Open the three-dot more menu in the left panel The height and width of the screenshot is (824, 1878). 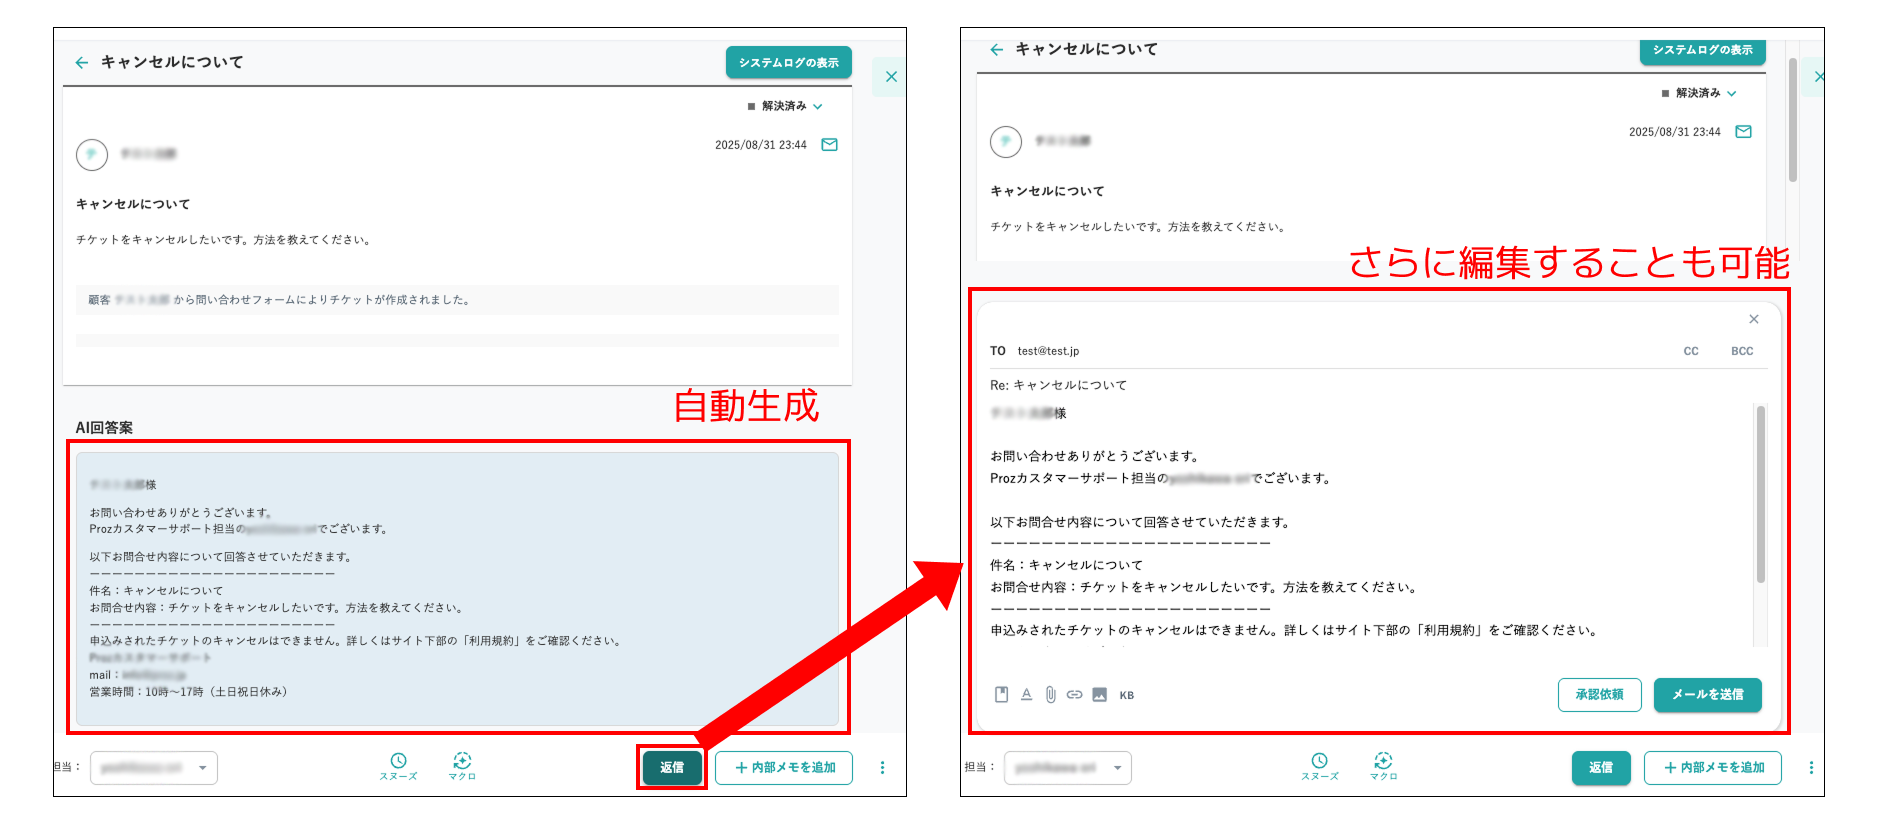coord(882,768)
